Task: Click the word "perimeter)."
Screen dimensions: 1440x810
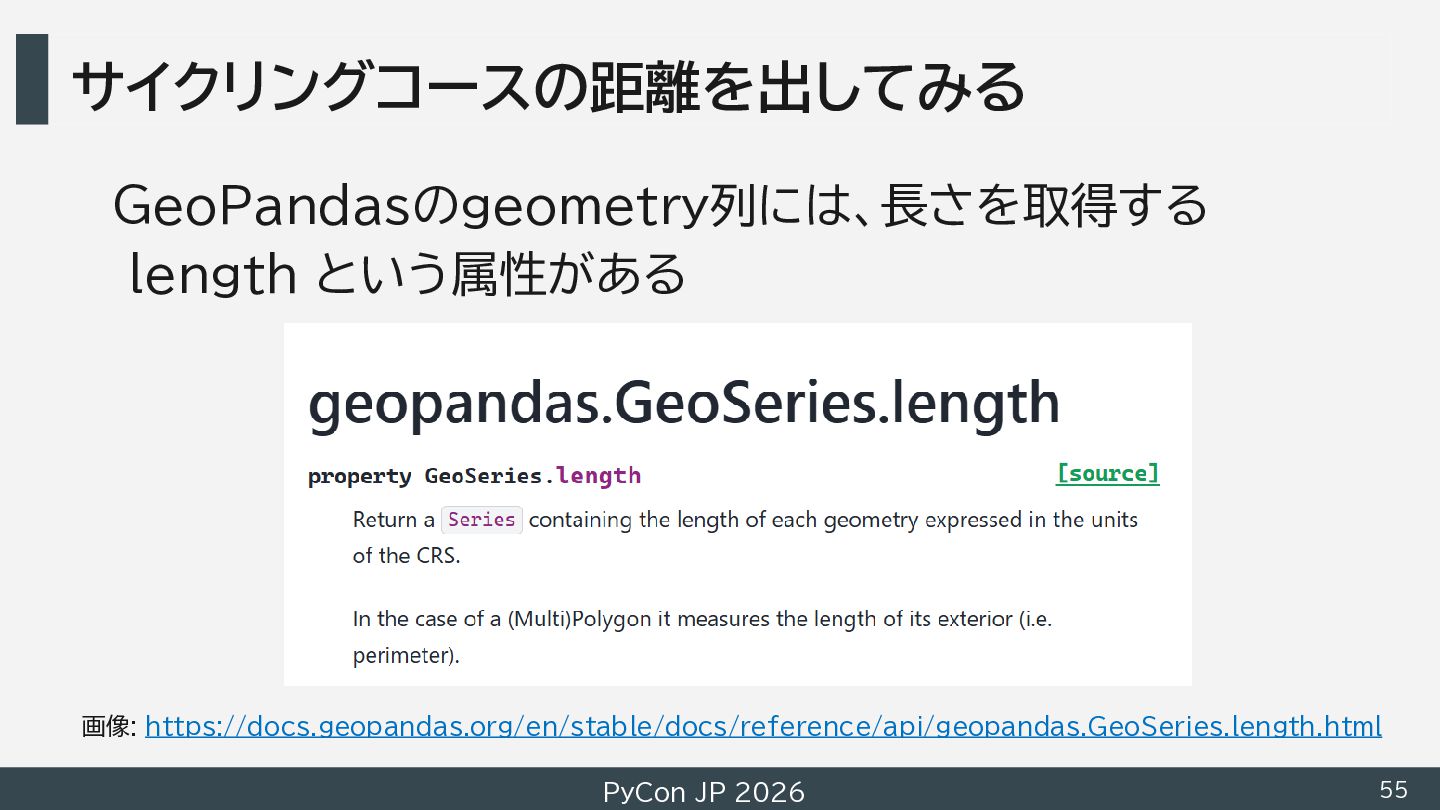Action: [406, 657]
